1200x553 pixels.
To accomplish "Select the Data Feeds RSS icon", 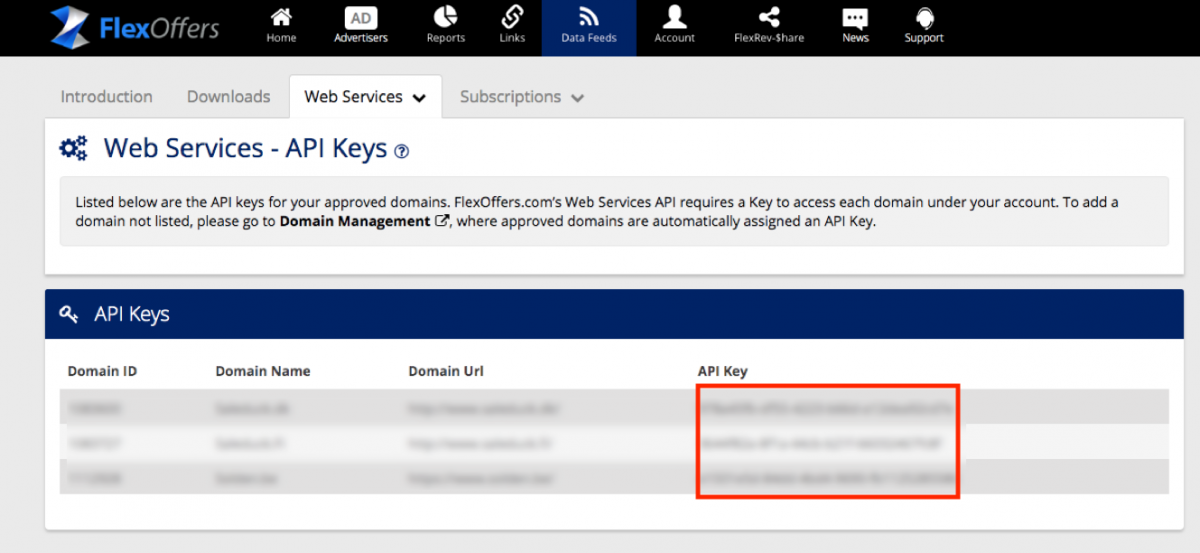I will 588,18.
